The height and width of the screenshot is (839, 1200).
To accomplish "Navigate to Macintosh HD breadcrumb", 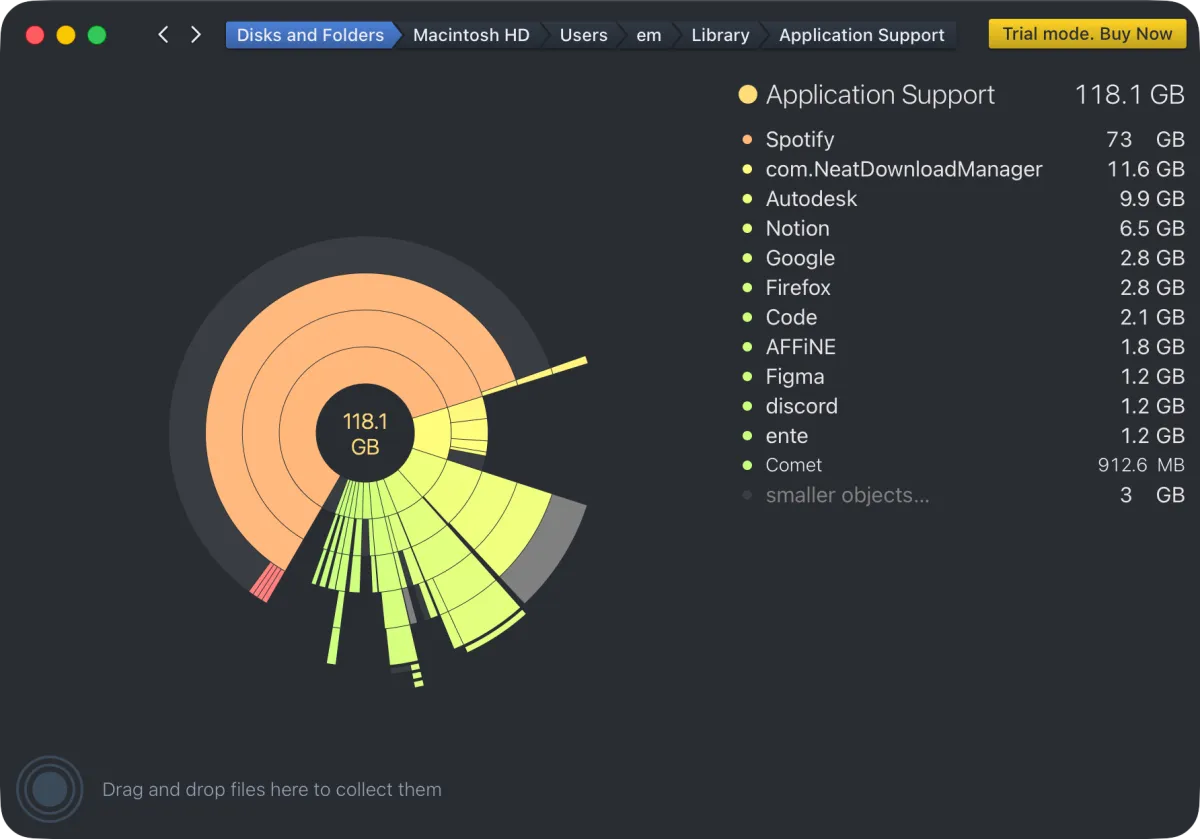I will tap(471, 35).
